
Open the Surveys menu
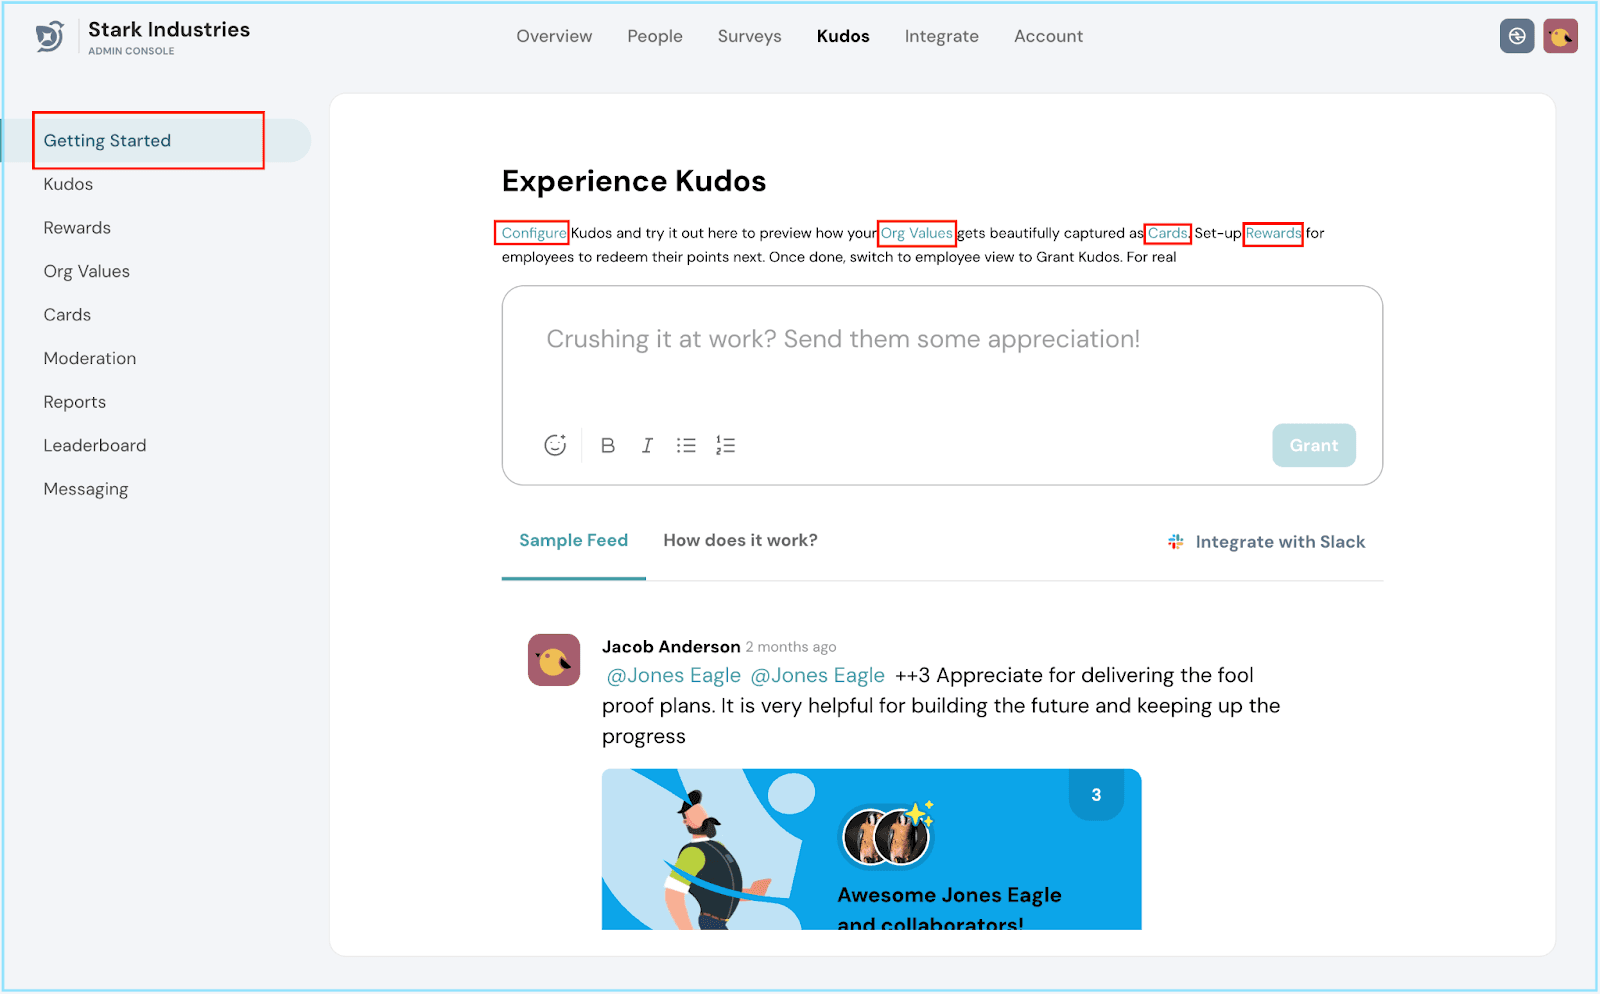[749, 37]
